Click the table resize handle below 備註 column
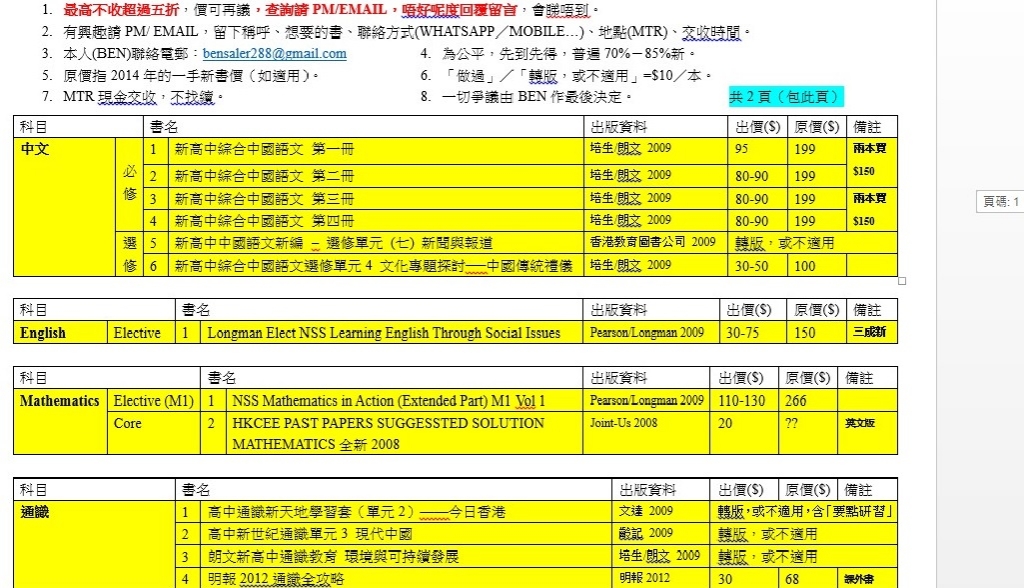The image size is (1024, 588). [902, 281]
